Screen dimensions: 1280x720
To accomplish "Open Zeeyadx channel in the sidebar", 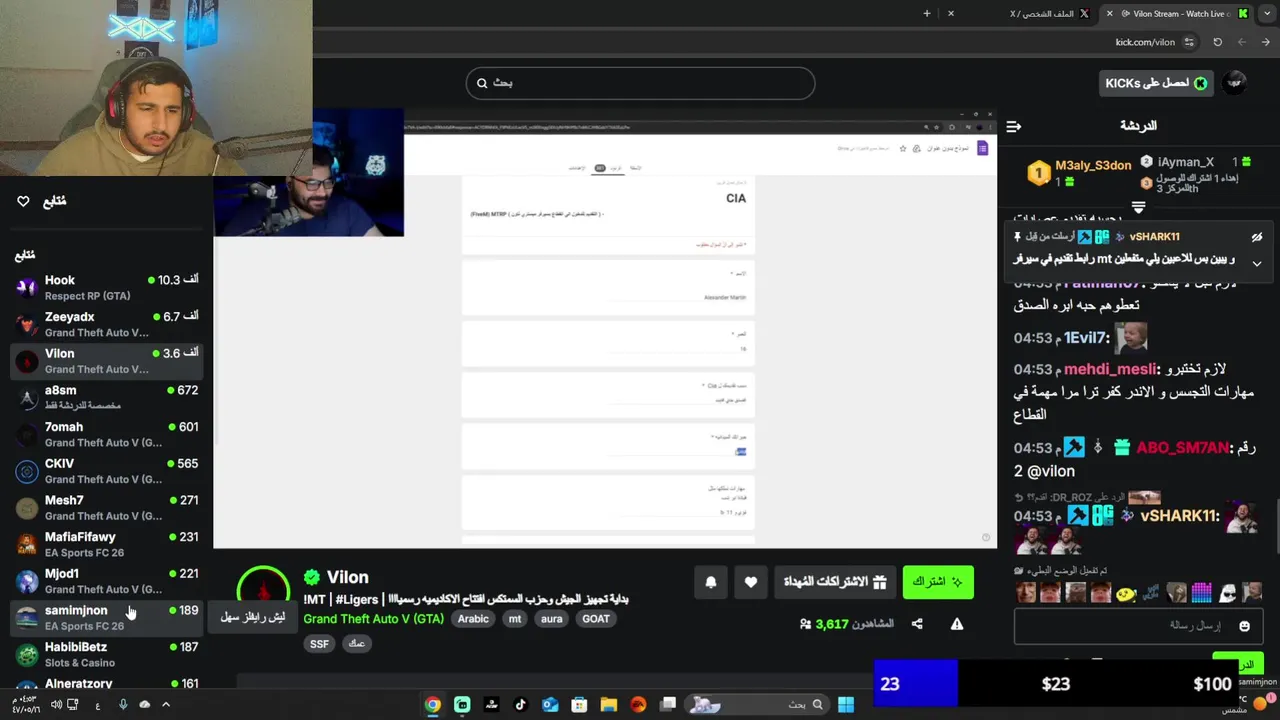I will click(x=106, y=324).
